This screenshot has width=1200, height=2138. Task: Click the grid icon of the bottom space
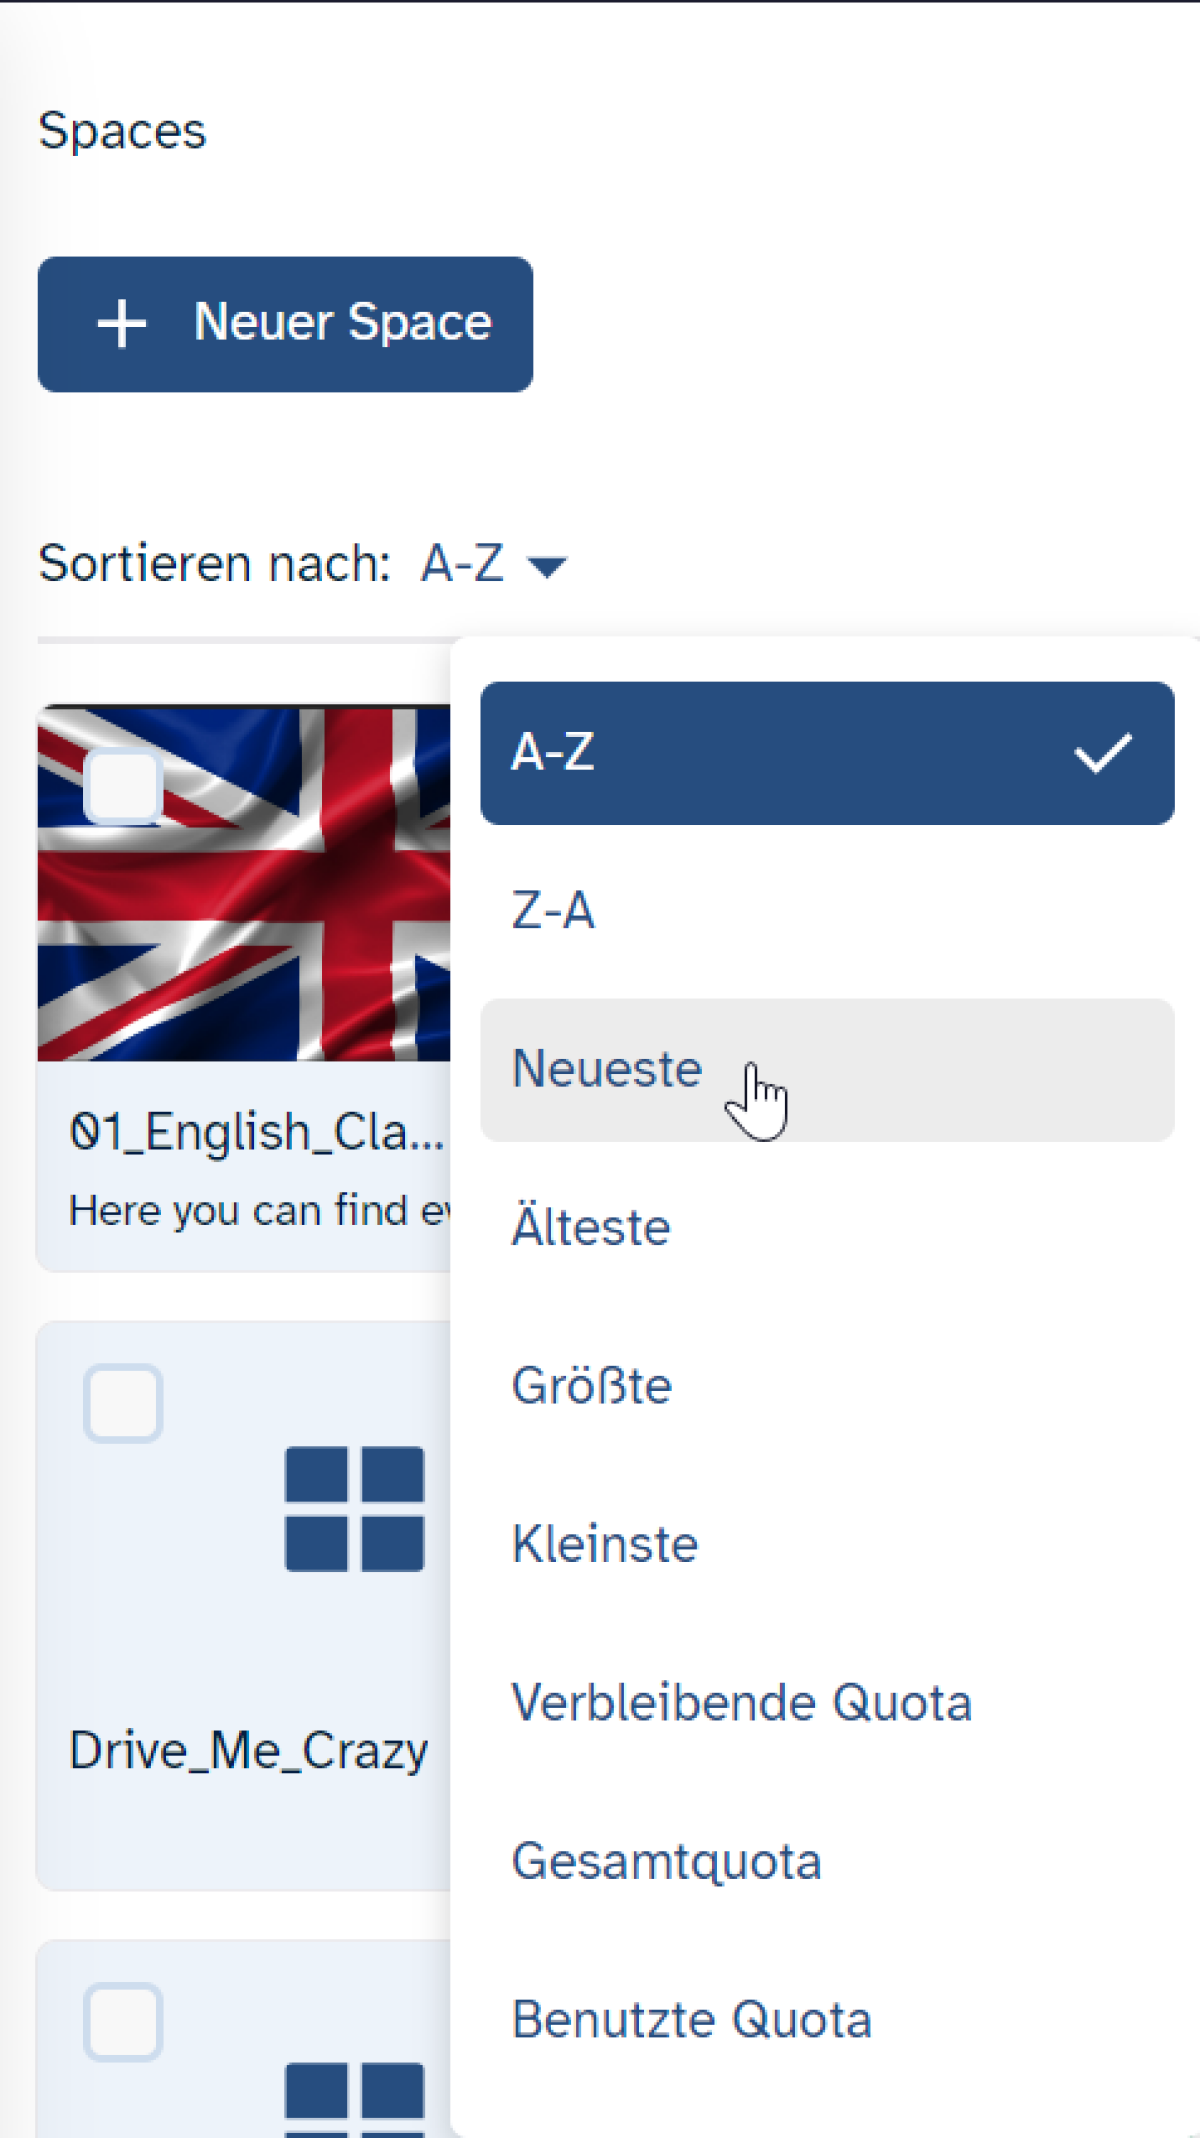(354, 2098)
